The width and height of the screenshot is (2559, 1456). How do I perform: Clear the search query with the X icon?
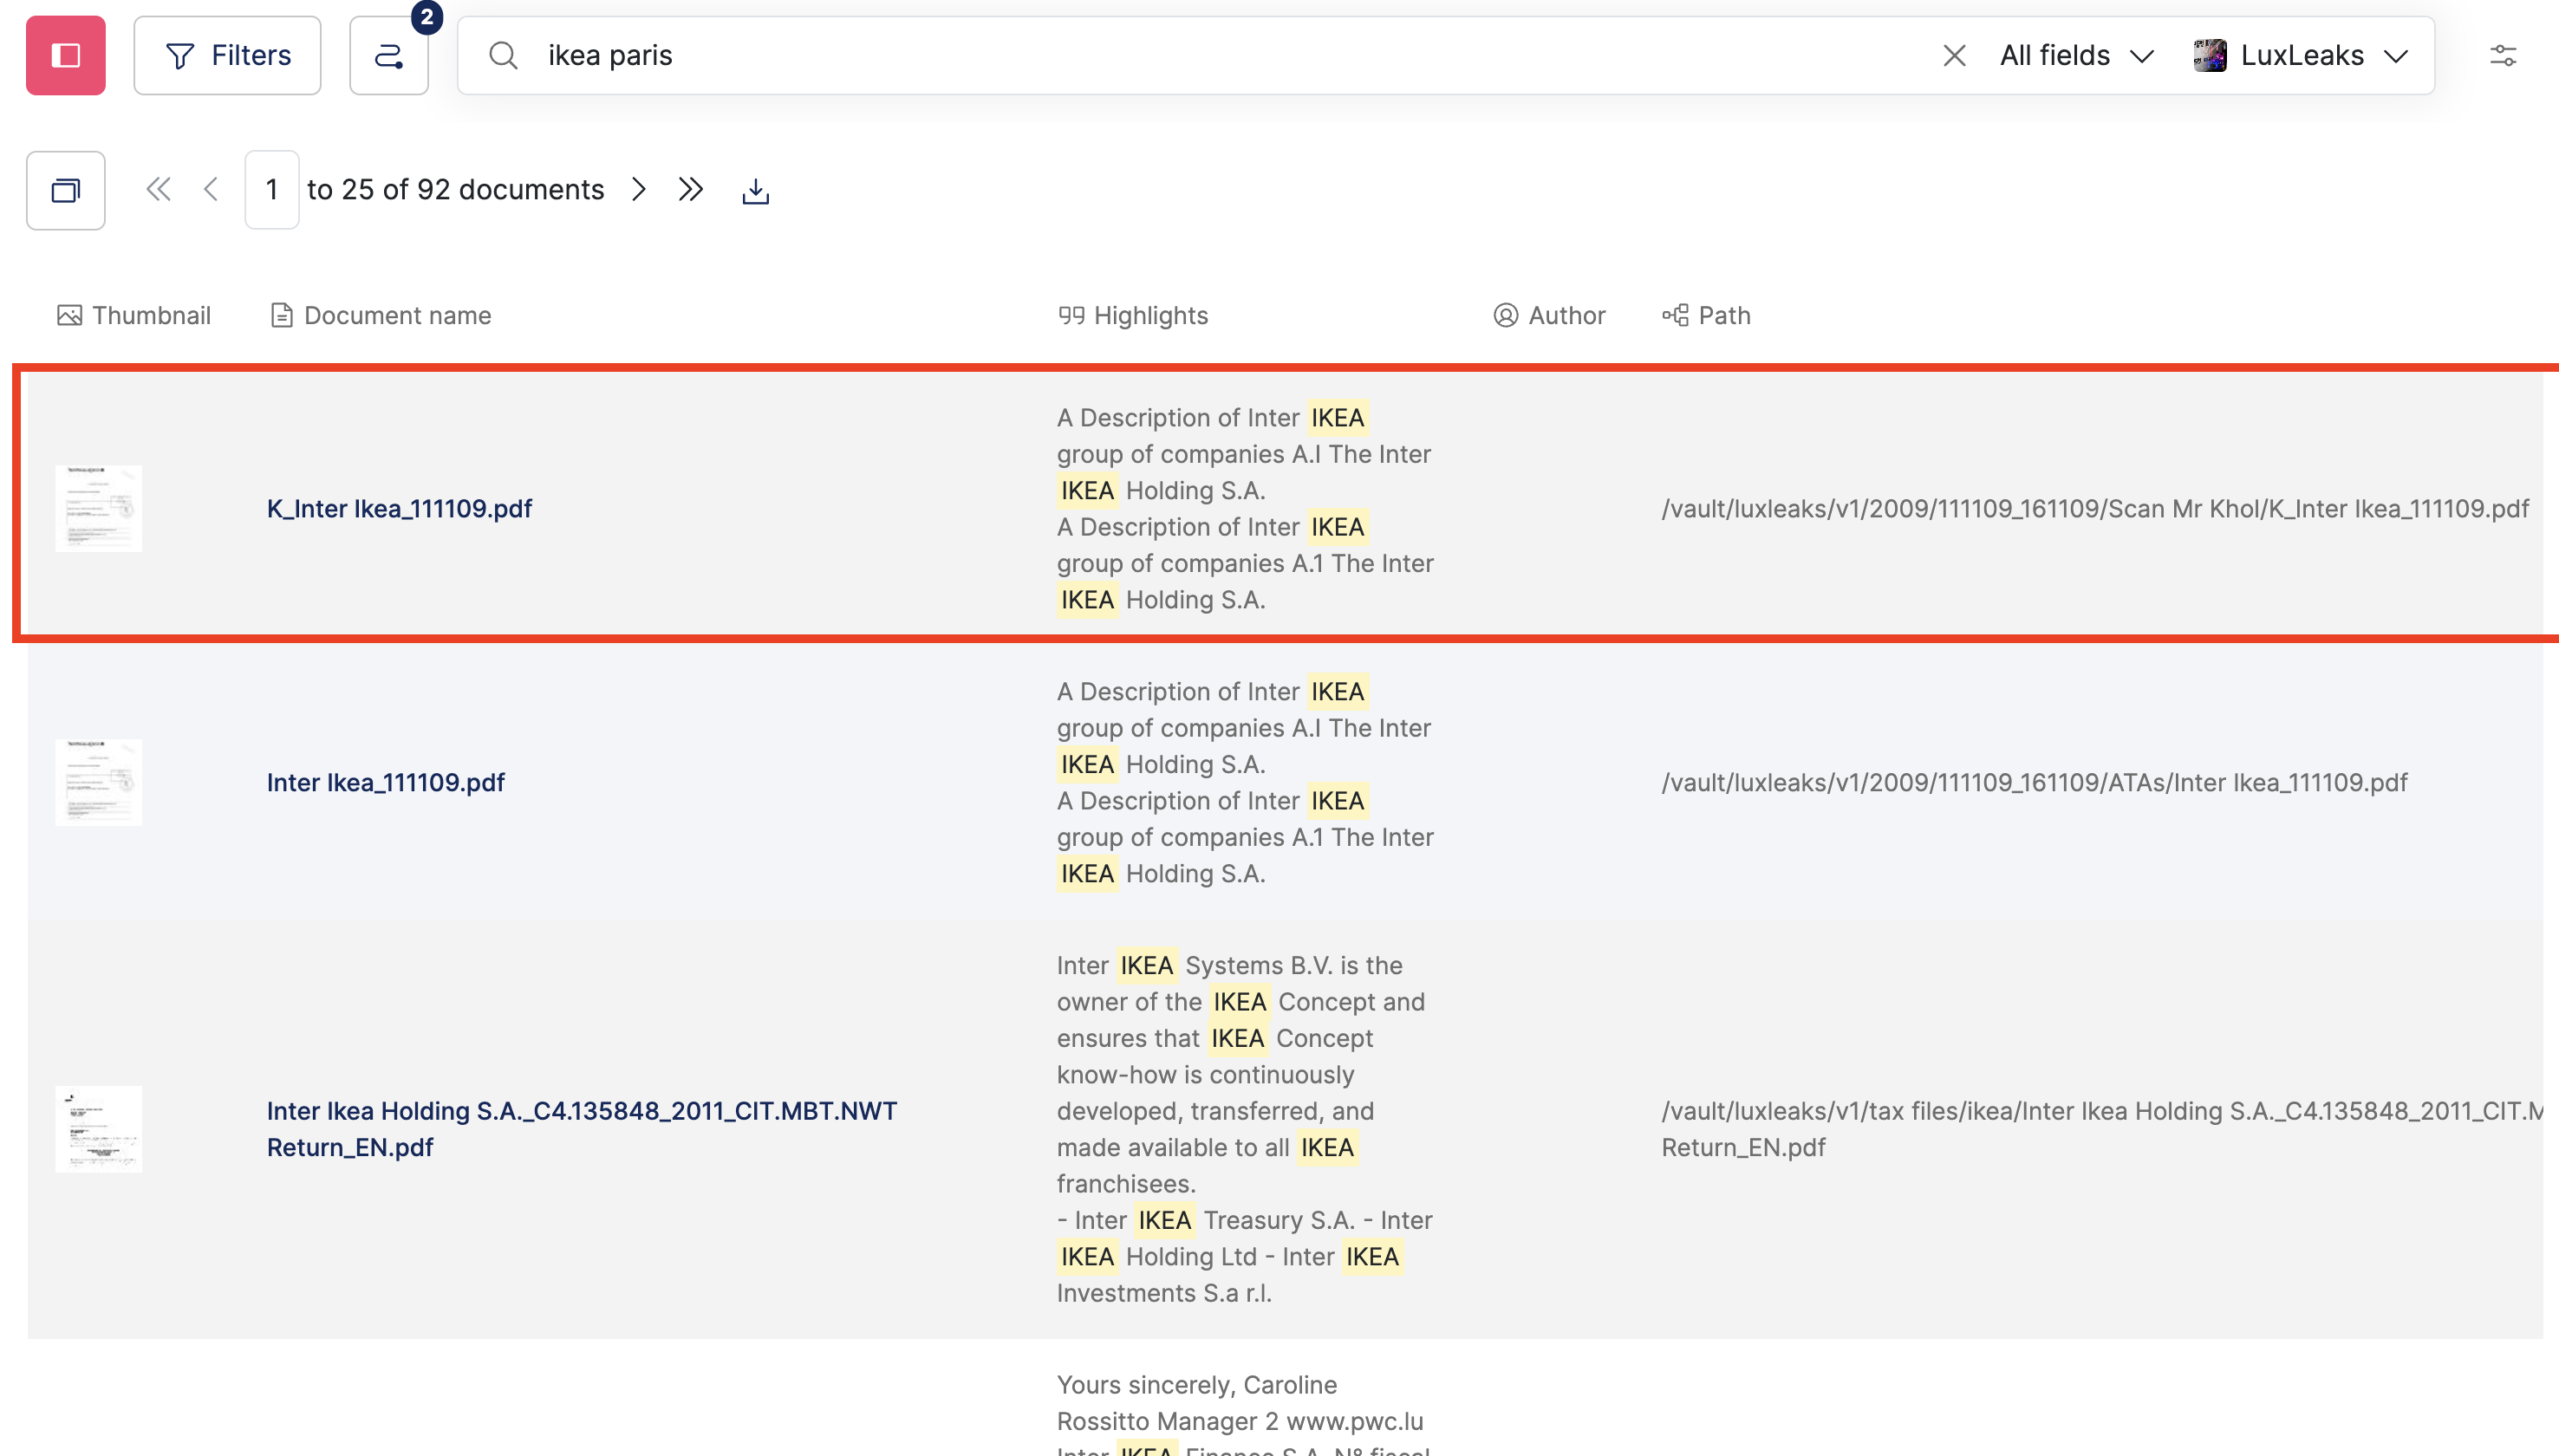pos(1954,55)
